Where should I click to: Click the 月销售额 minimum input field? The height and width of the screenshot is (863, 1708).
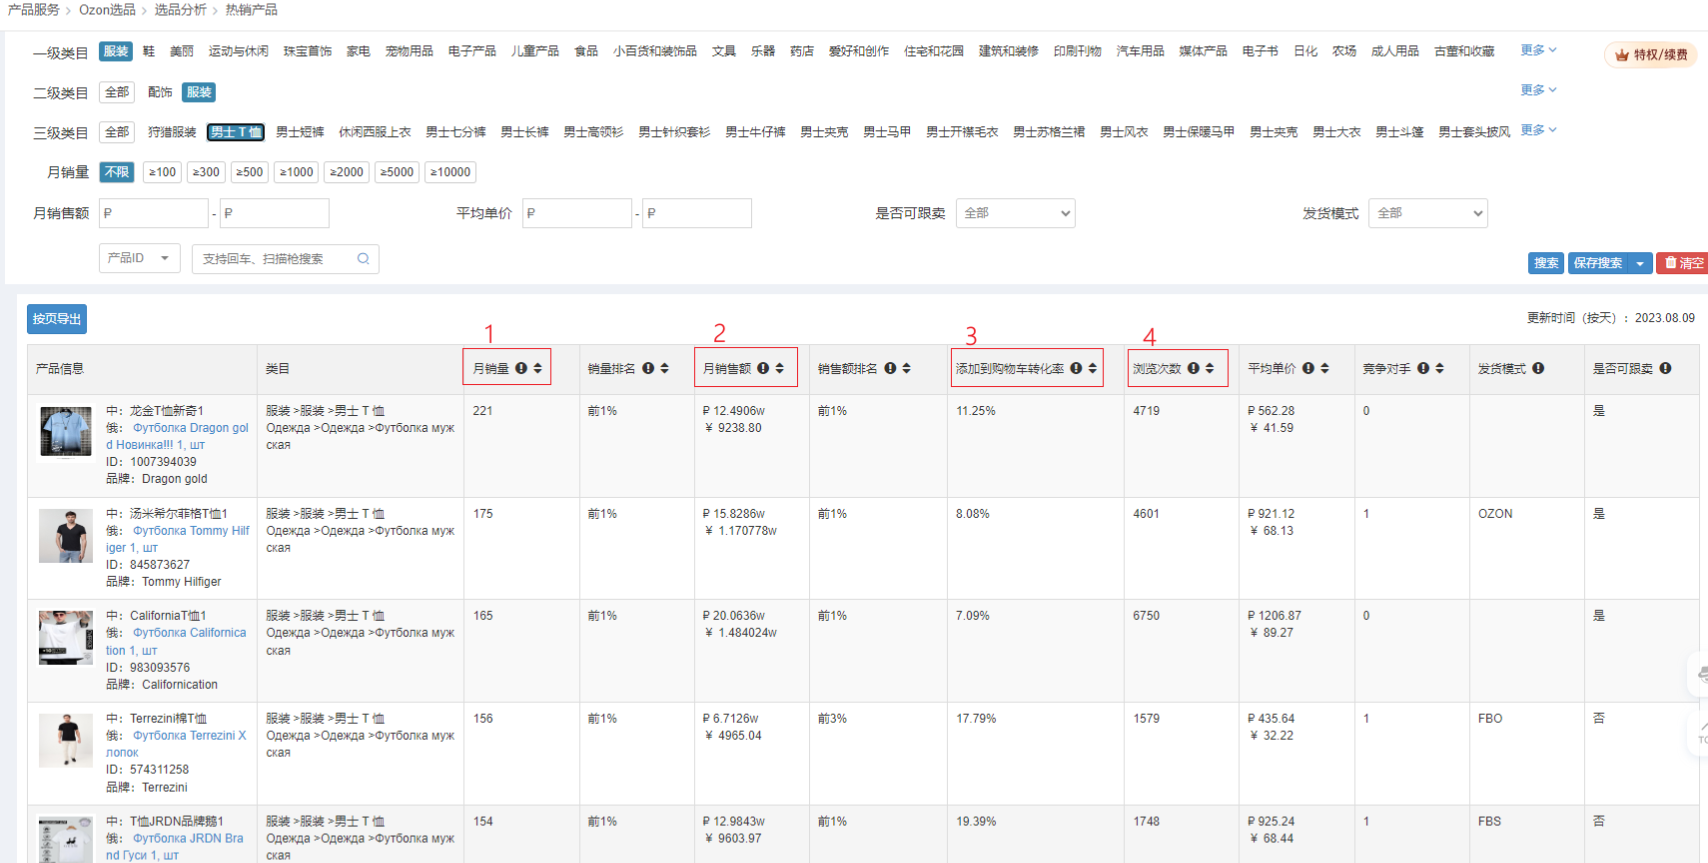pyautogui.click(x=154, y=213)
